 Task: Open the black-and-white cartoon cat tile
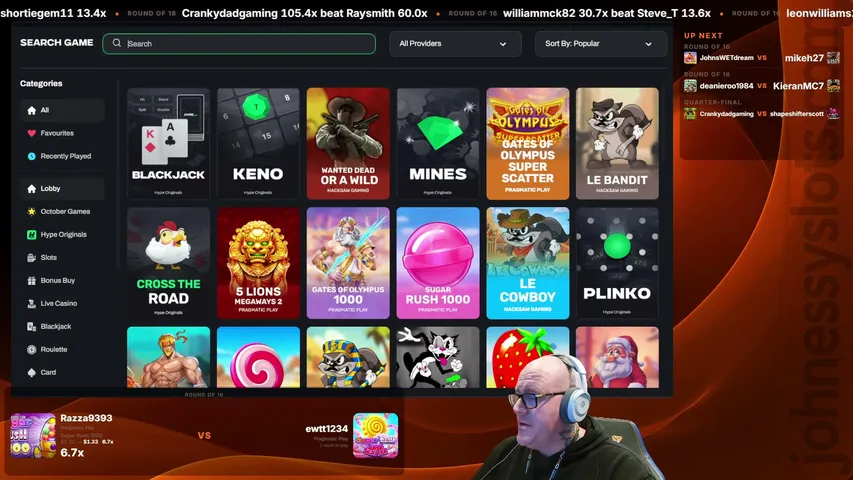(x=438, y=357)
